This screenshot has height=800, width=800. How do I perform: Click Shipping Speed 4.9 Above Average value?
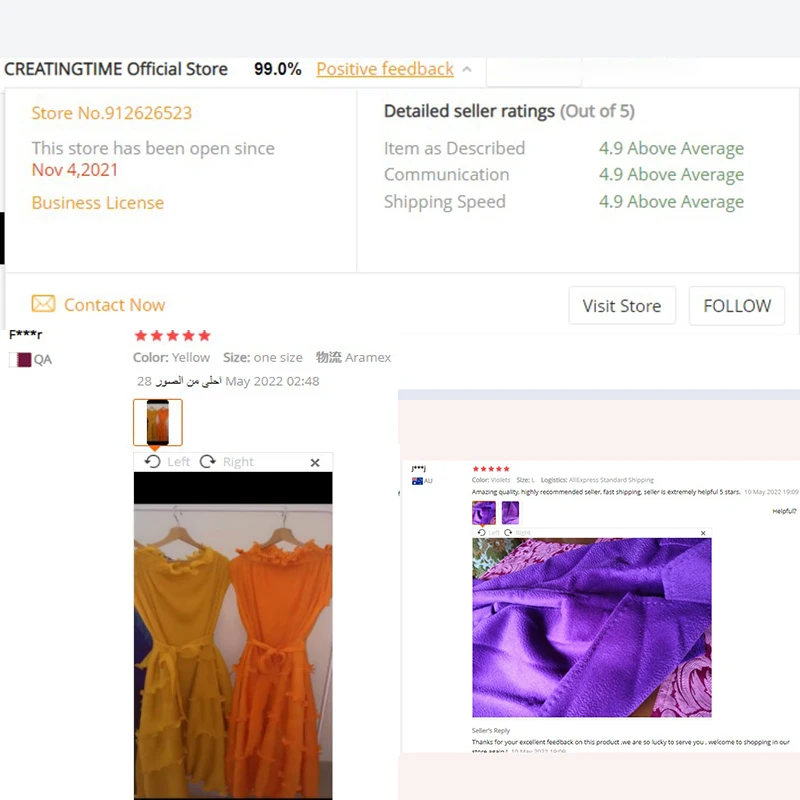pos(671,202)
